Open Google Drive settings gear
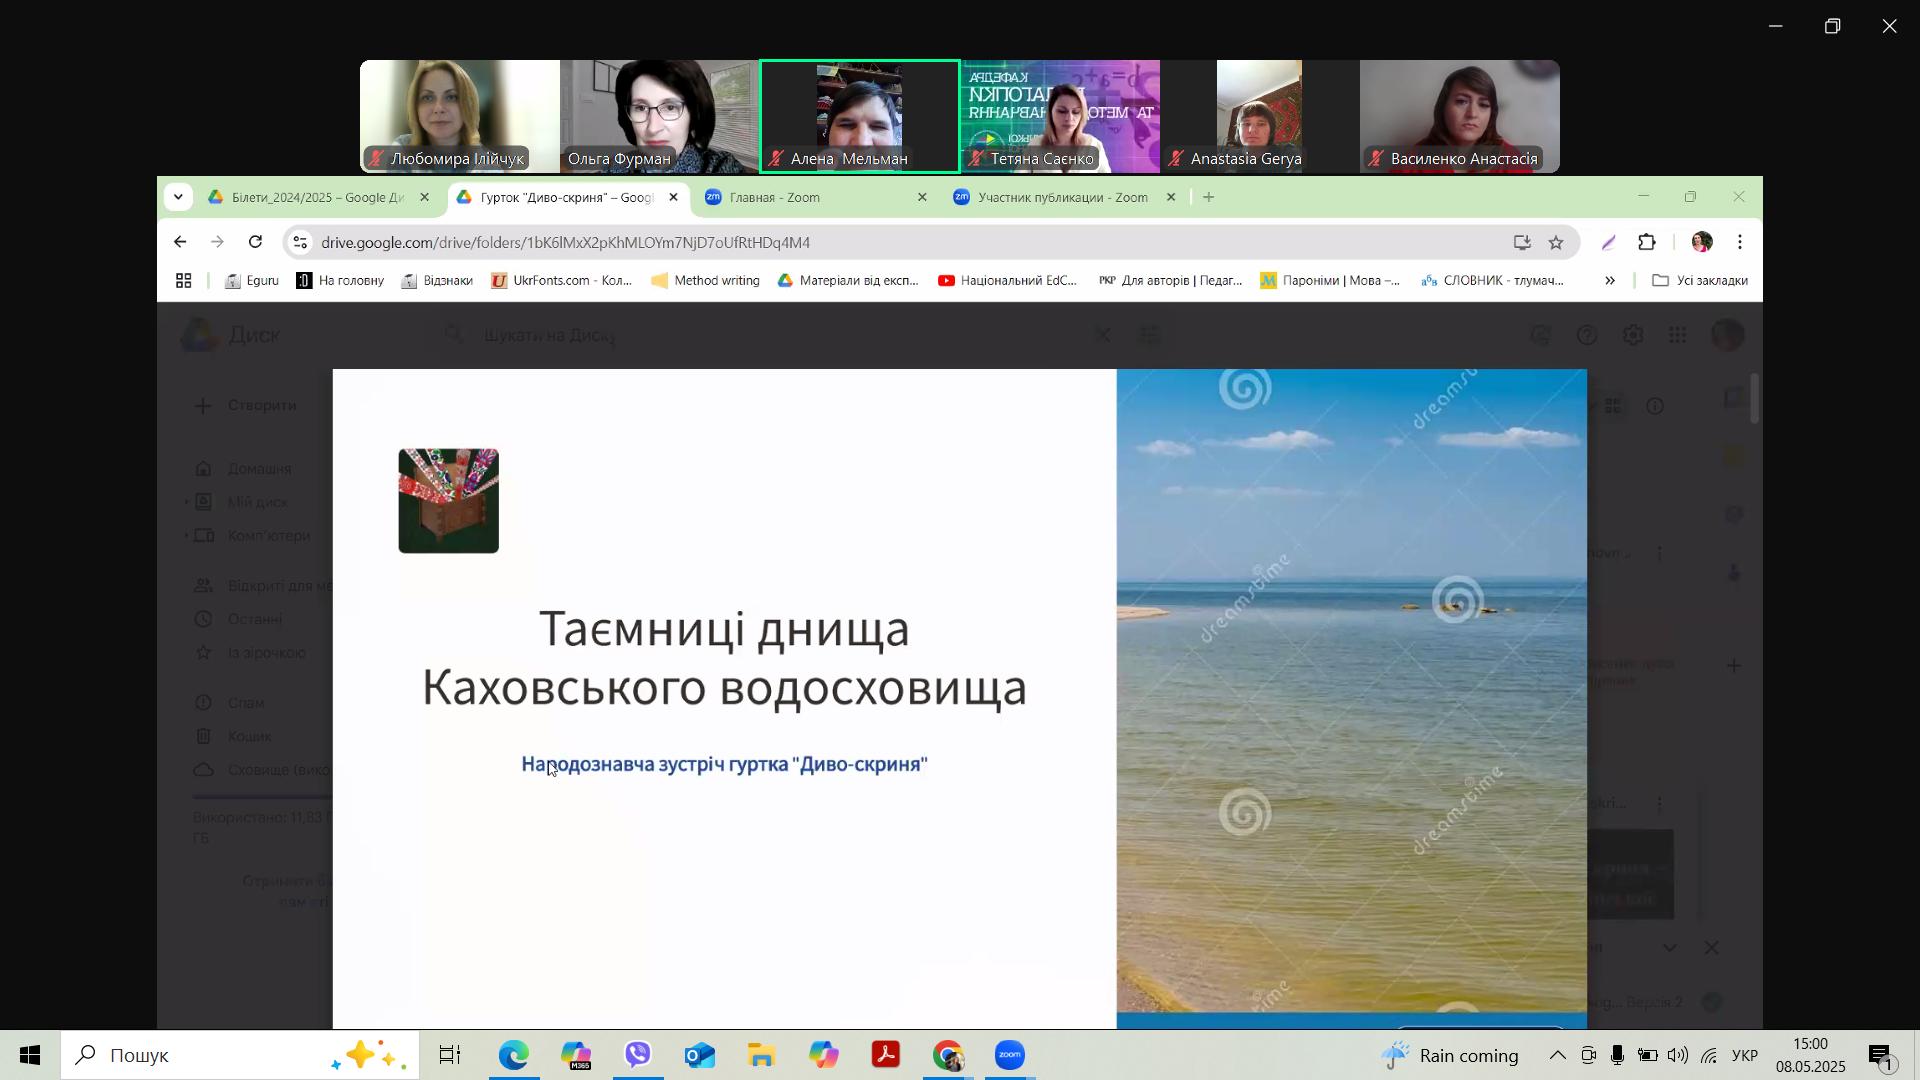 click(1634, 335)
